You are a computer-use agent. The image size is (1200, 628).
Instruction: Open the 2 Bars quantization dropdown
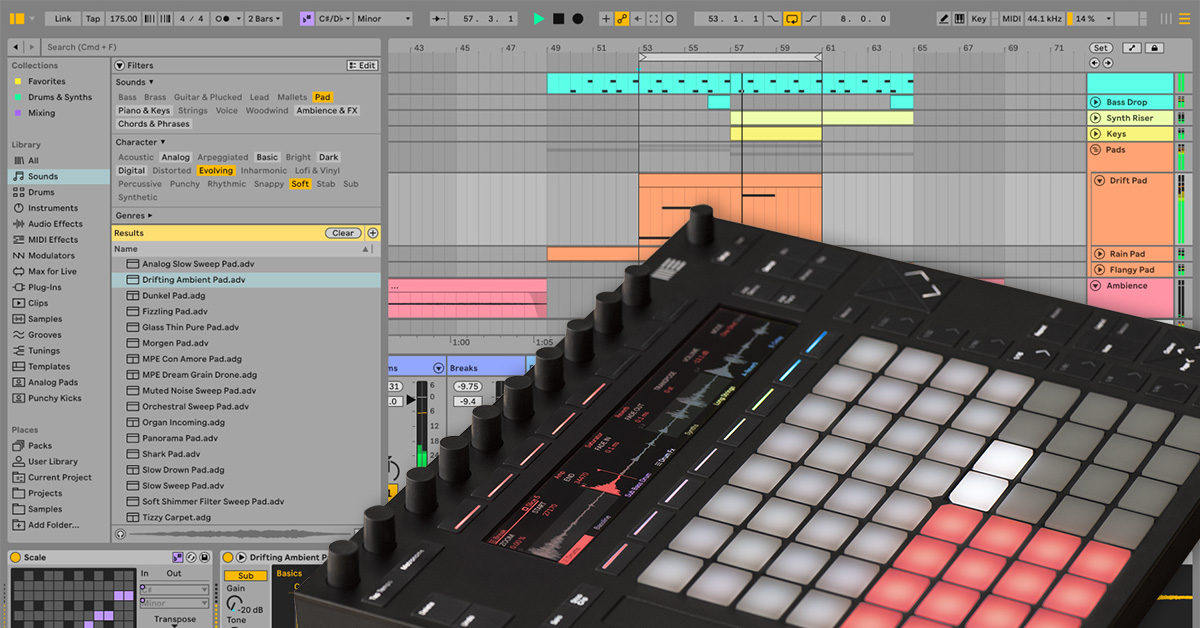click(263, 18)
